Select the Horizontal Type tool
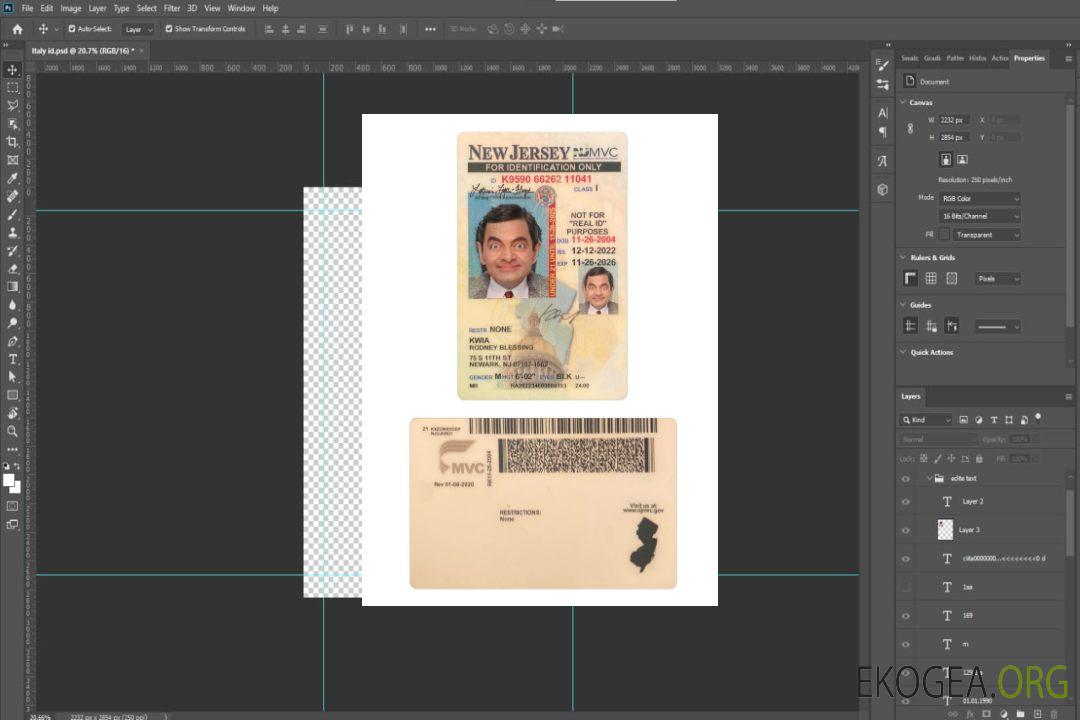 coord(13,359)
